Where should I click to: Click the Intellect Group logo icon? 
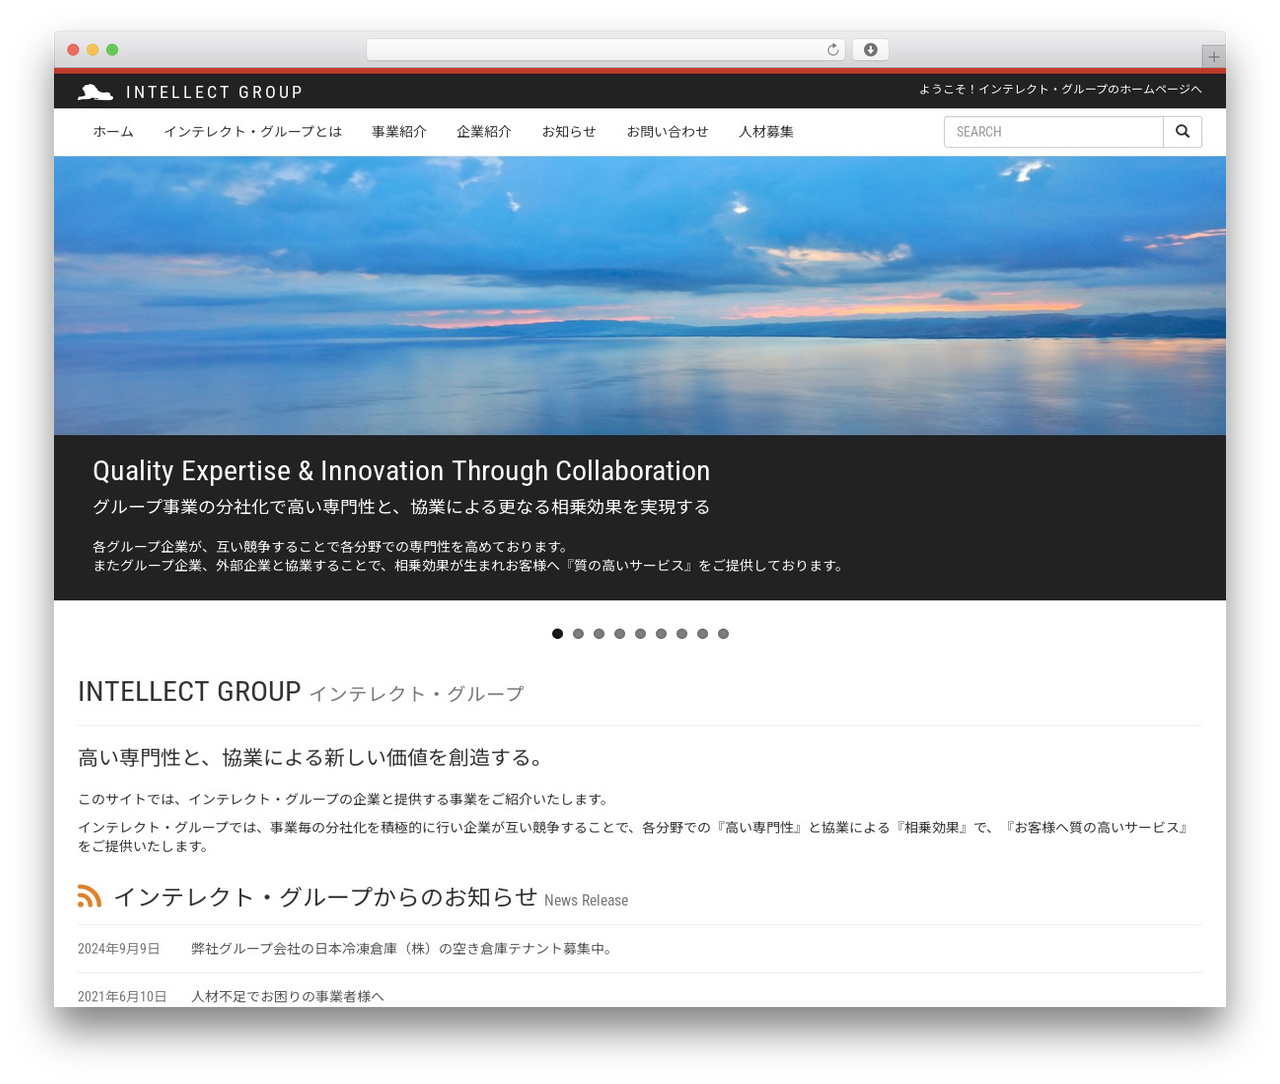pyautogui.click(x=95, y=92)
